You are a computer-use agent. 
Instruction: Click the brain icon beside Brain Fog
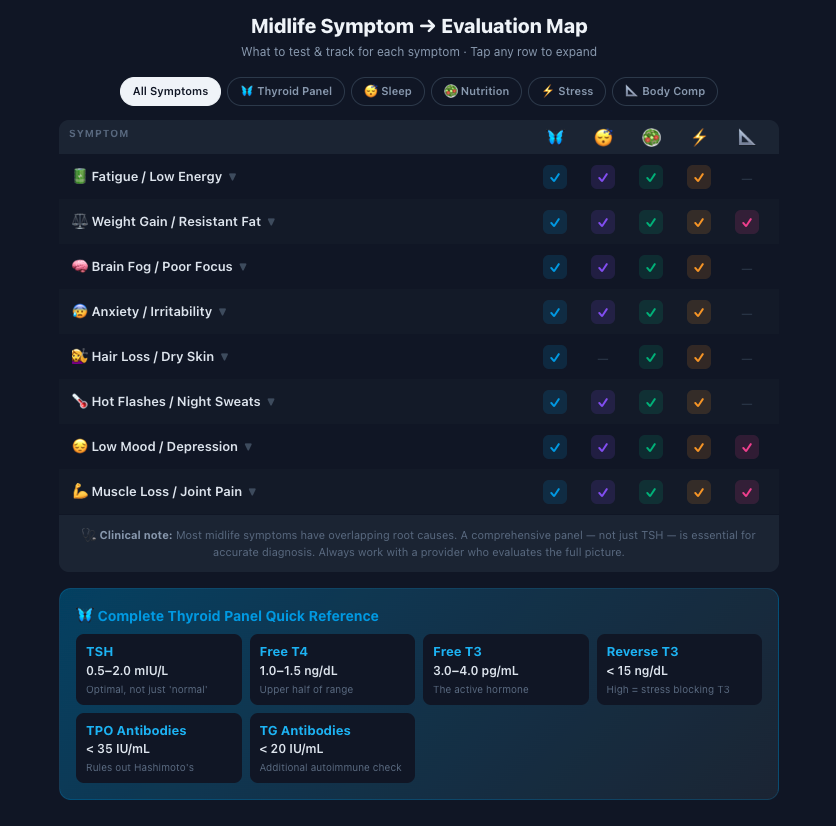[80, 267]
